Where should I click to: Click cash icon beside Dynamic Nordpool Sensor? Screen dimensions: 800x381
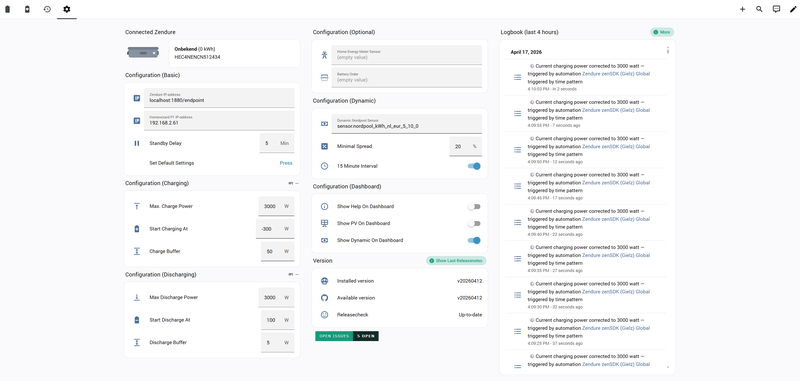pos(324,123)
